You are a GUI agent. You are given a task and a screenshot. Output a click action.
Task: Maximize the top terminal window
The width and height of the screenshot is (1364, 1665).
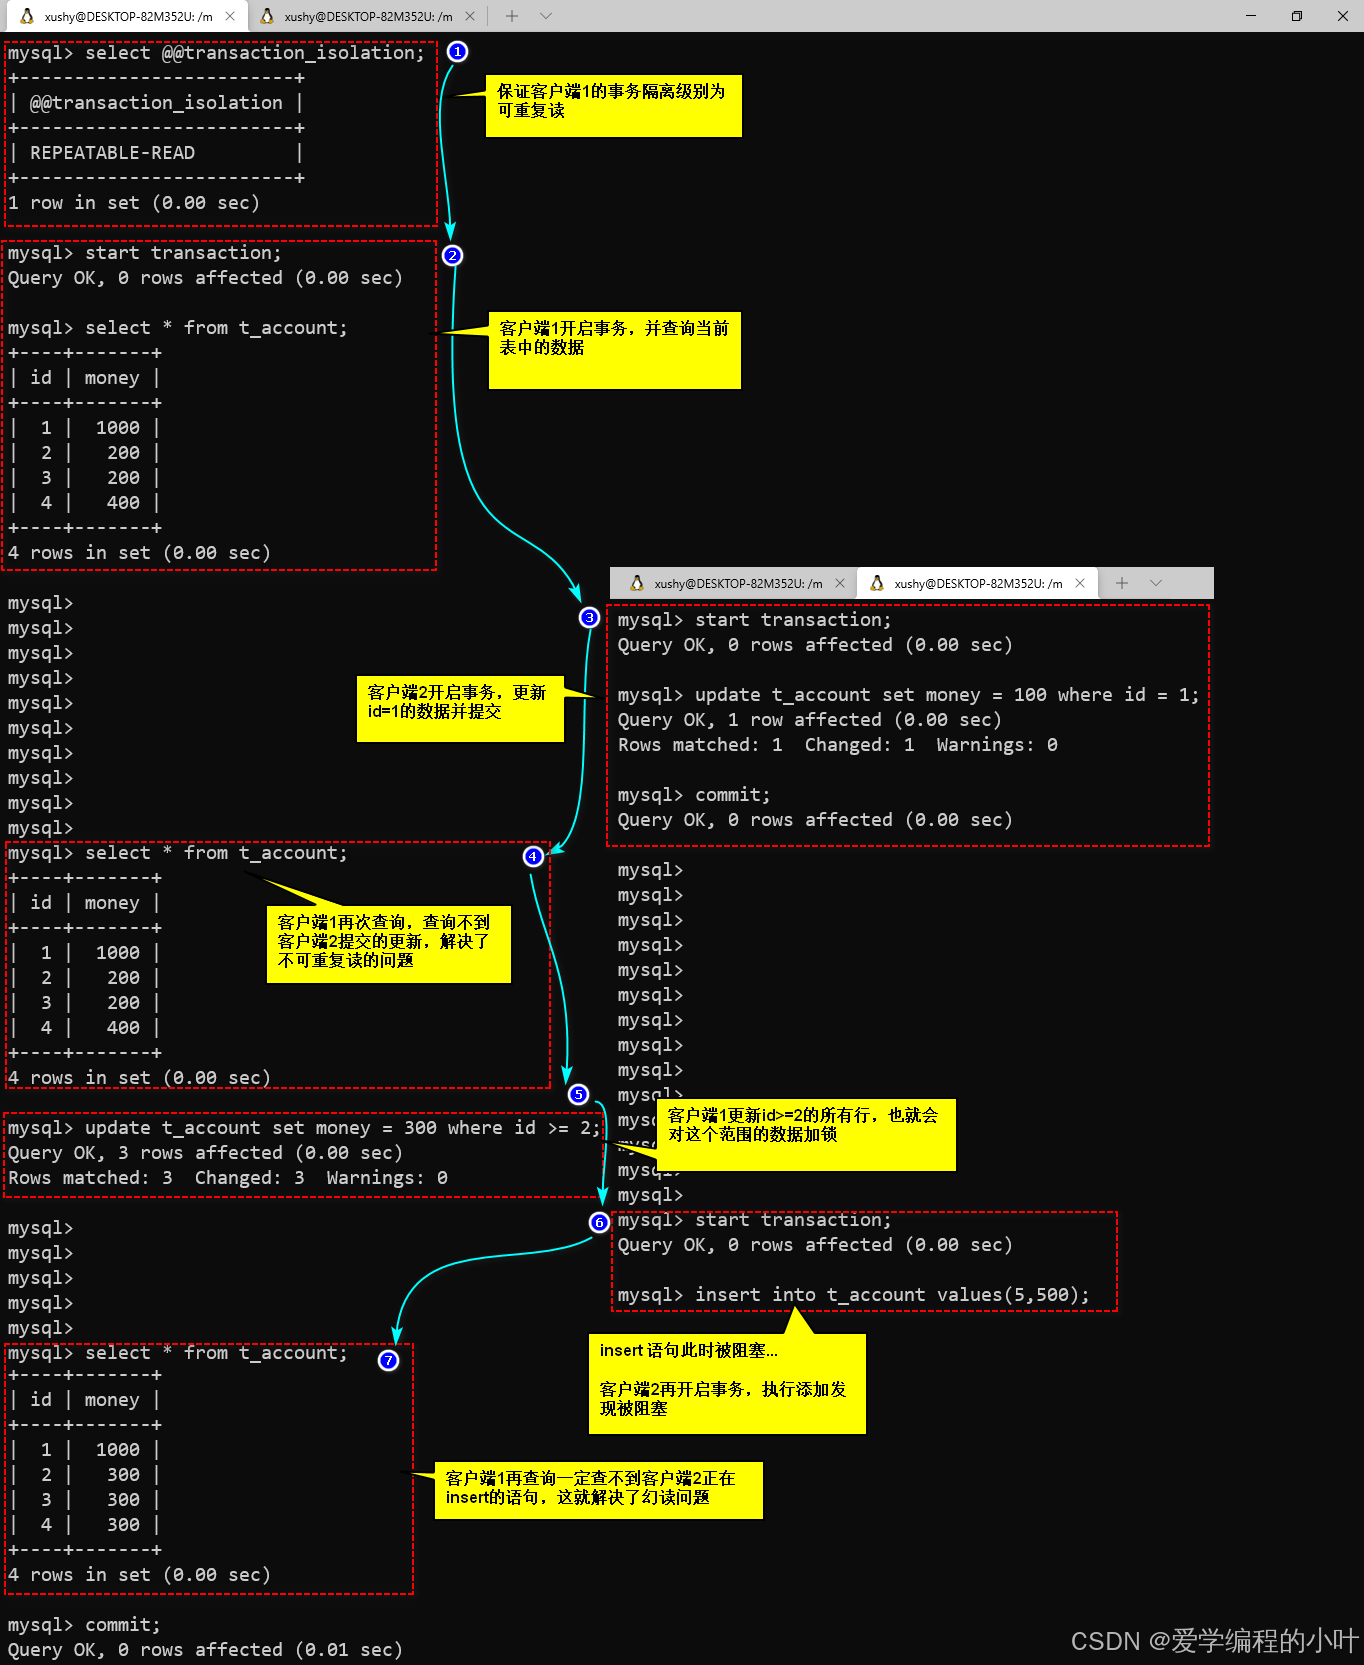tap(1297, 16)
